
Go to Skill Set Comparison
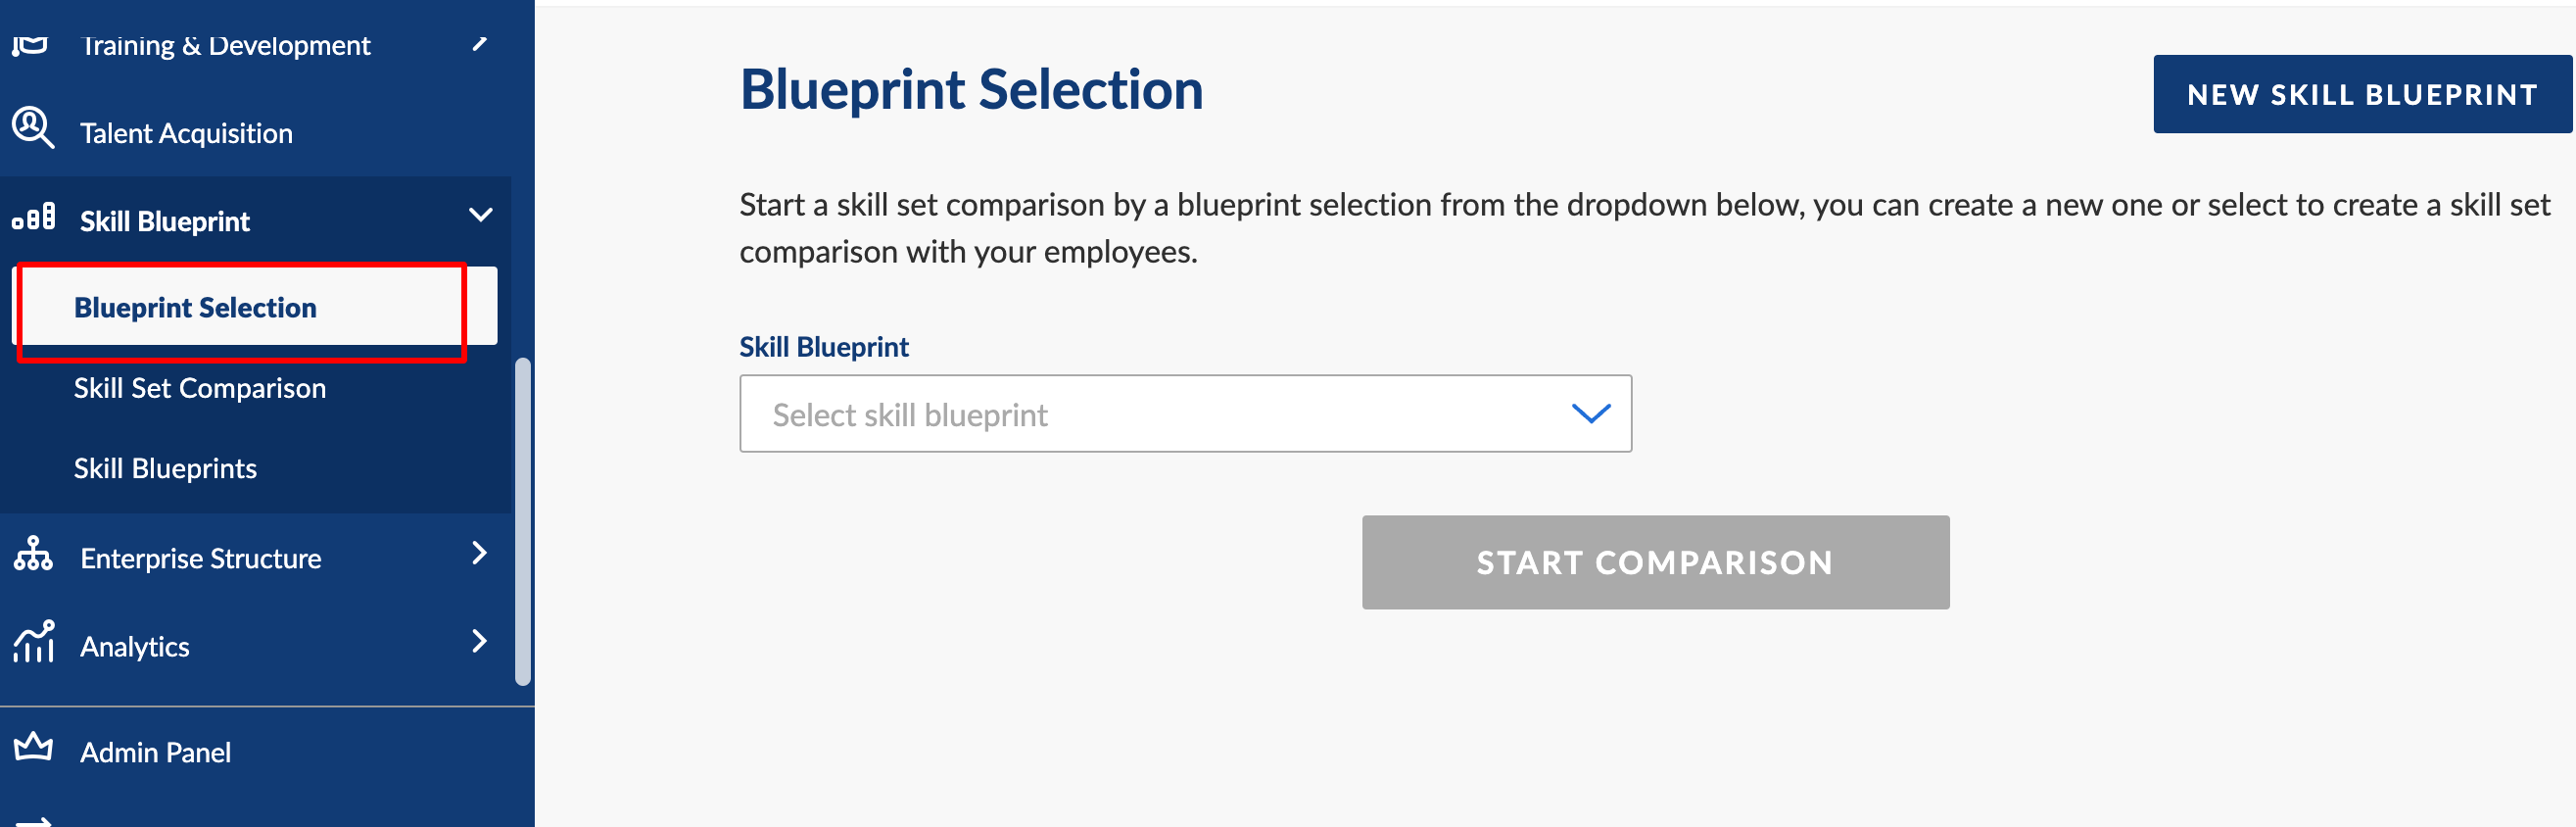(x=200, y=388)
